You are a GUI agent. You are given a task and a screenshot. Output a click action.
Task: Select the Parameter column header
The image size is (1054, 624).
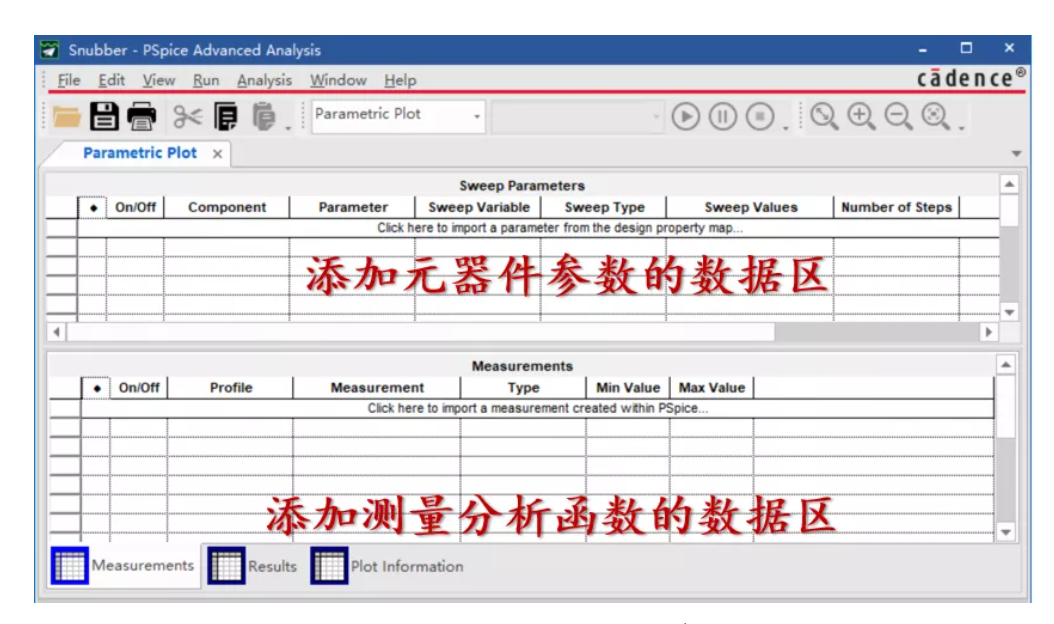(353, 207)
